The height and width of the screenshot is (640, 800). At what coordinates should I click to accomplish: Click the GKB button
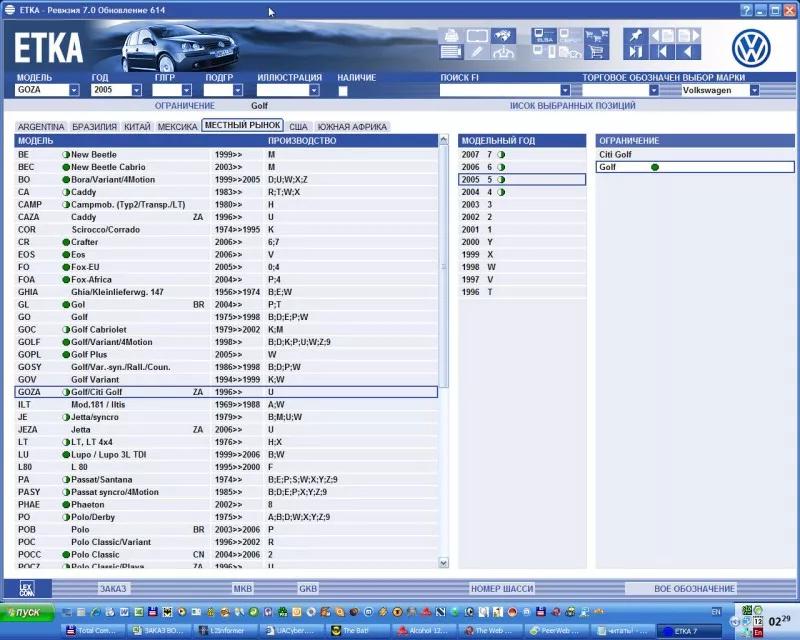tap(308, 588)
